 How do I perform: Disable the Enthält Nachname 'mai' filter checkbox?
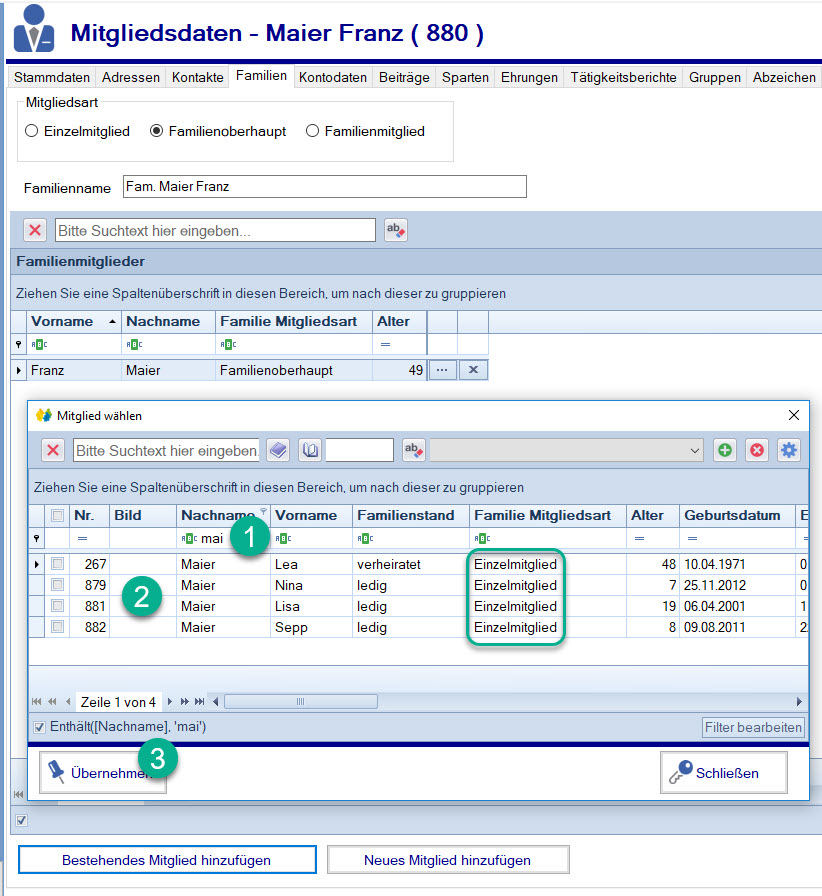pos(39,727)
